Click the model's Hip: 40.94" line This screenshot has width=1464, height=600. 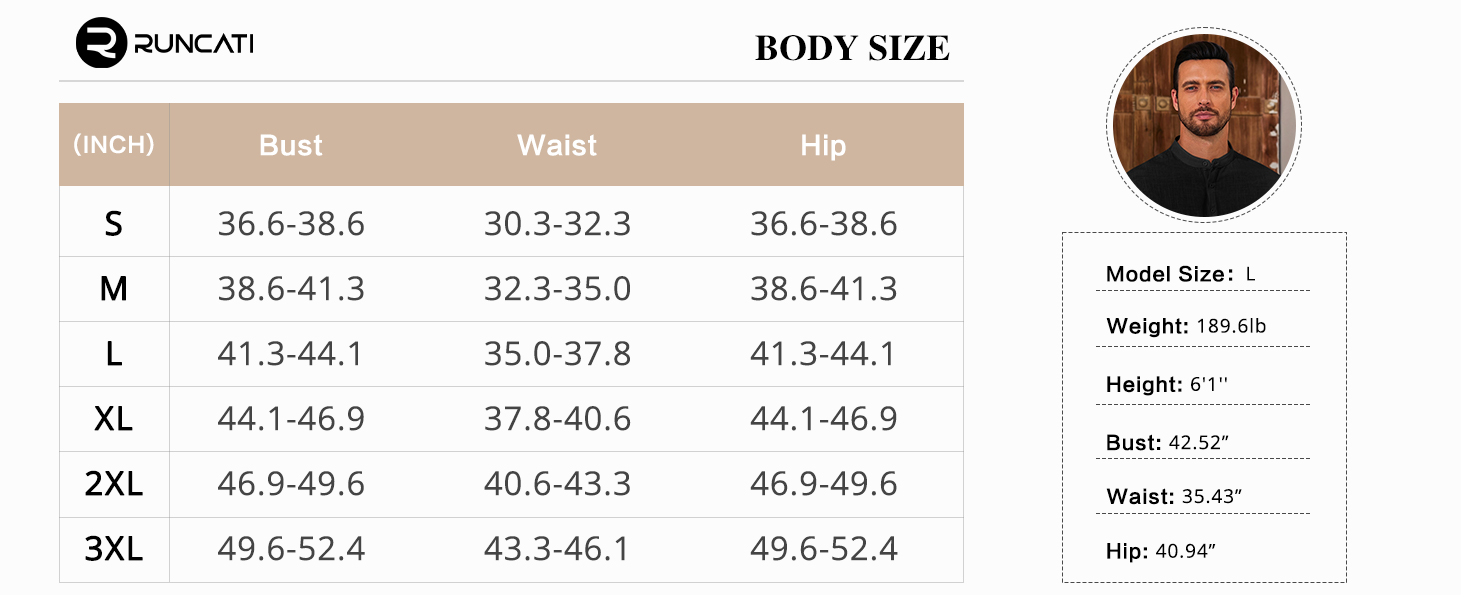click(1160, 551)
